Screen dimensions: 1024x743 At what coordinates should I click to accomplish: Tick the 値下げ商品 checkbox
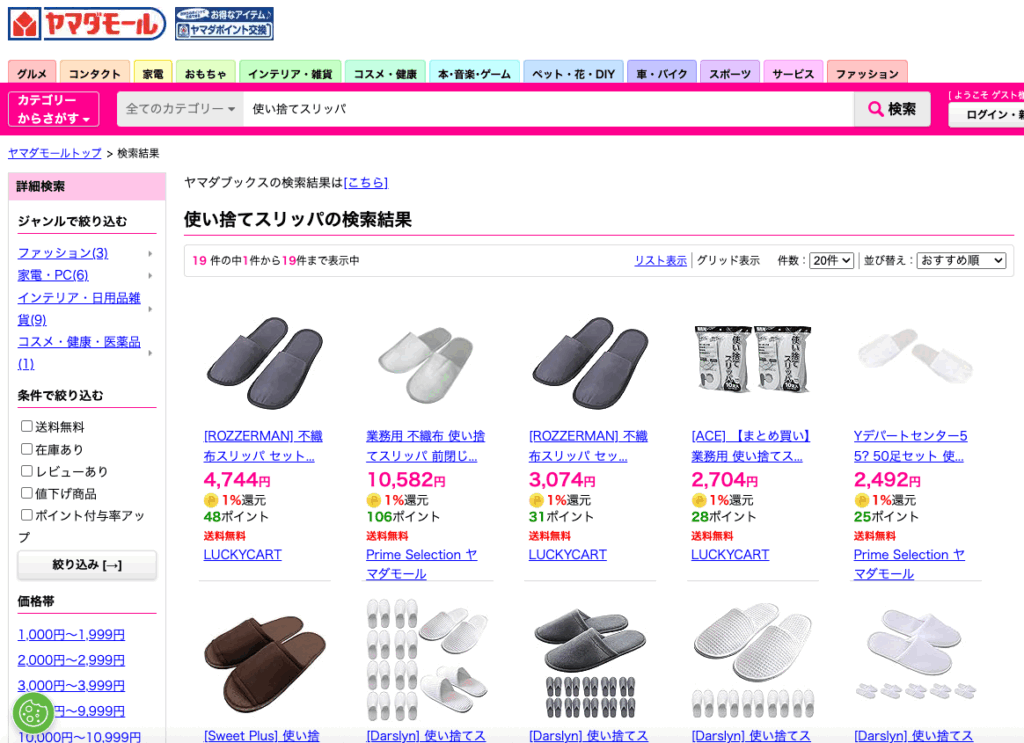tap(27, 493)
